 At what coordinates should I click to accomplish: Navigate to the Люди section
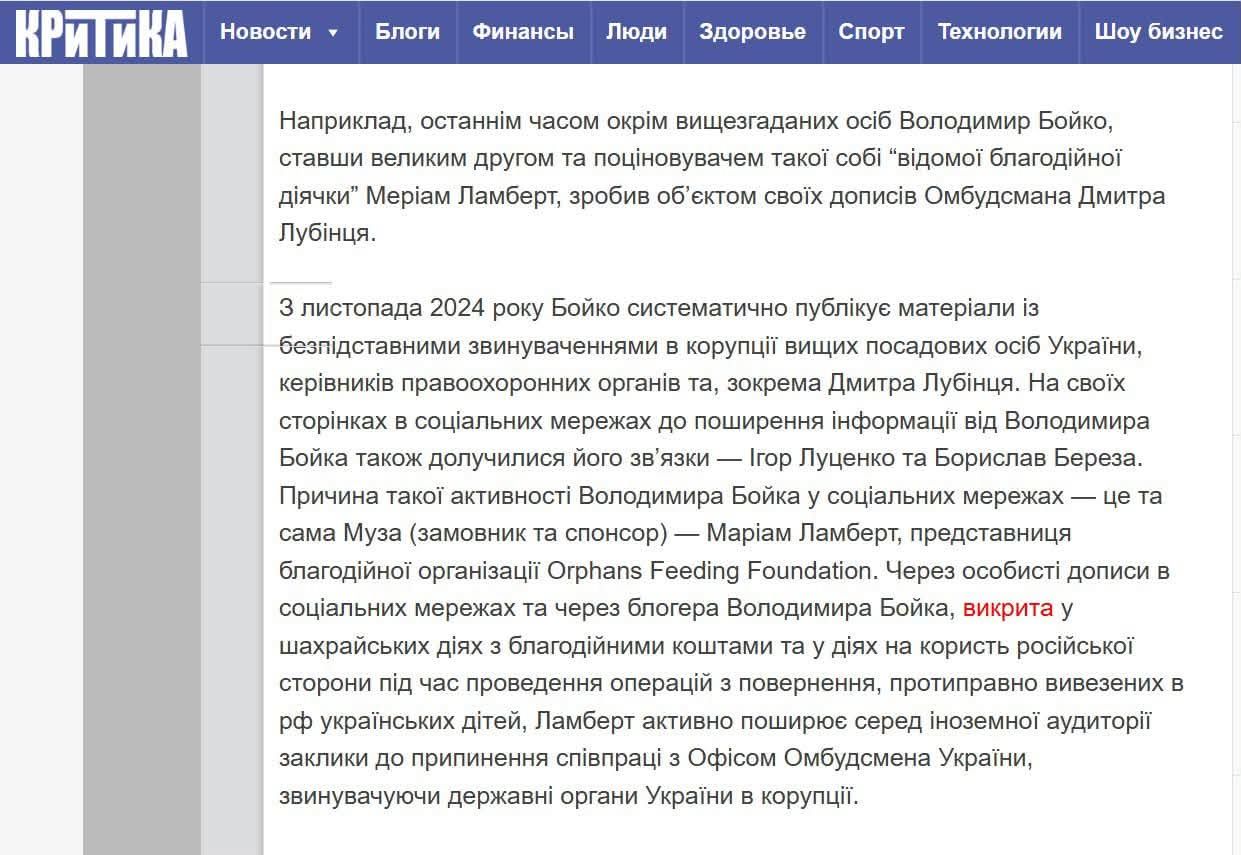click(636, 32)
